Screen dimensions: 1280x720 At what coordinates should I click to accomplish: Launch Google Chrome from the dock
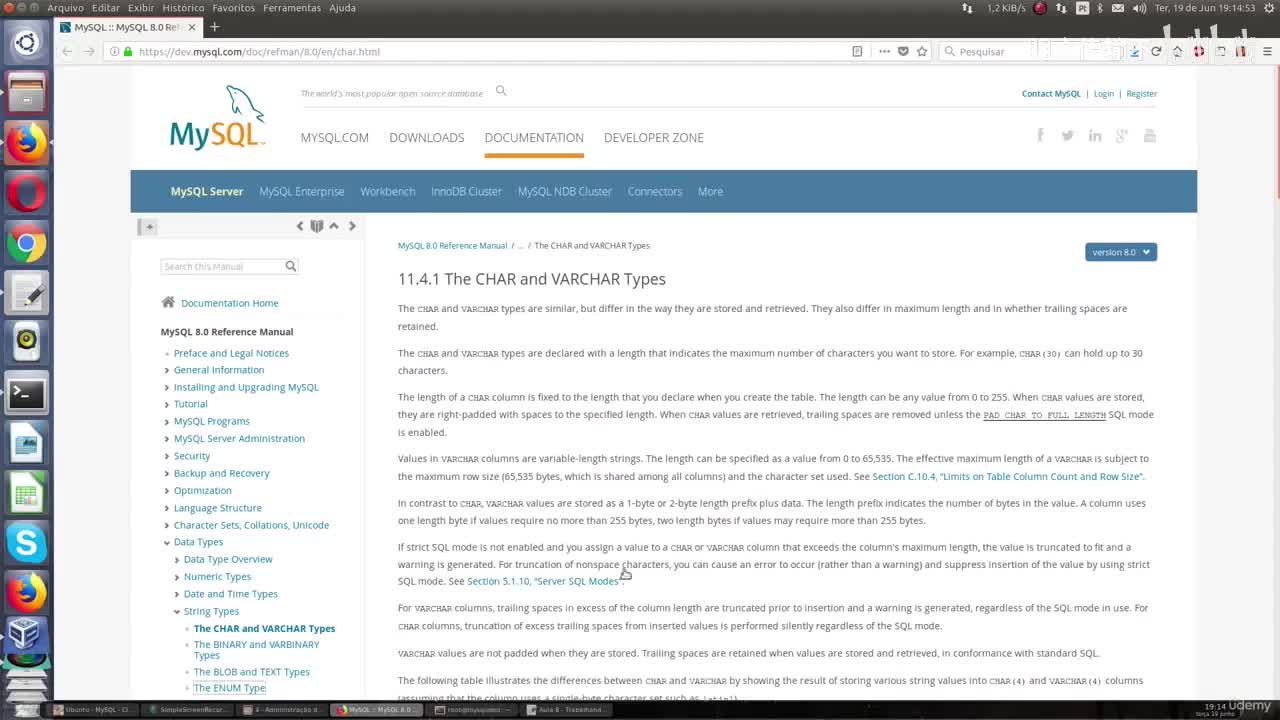[x=26, y=244]
